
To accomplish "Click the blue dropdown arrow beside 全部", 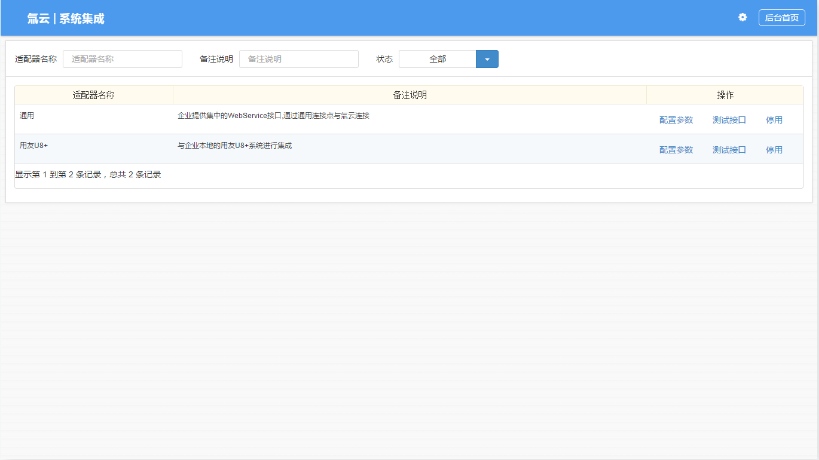I will [487, 59].
